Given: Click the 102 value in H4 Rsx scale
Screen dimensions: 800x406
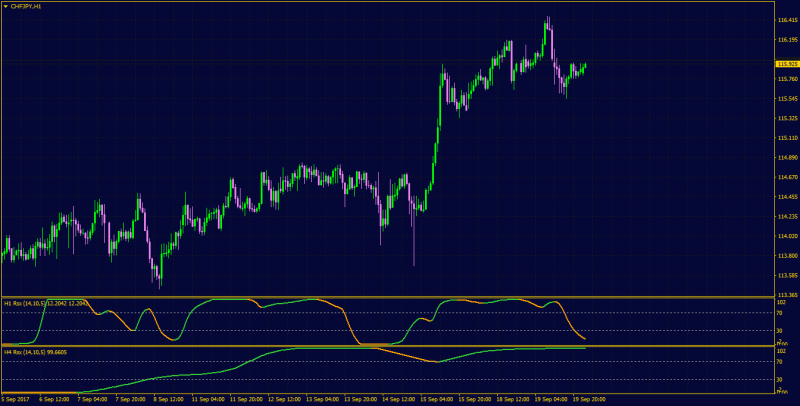Looking at the screenshot, I should pyautogui.click(x=782, y=351).
